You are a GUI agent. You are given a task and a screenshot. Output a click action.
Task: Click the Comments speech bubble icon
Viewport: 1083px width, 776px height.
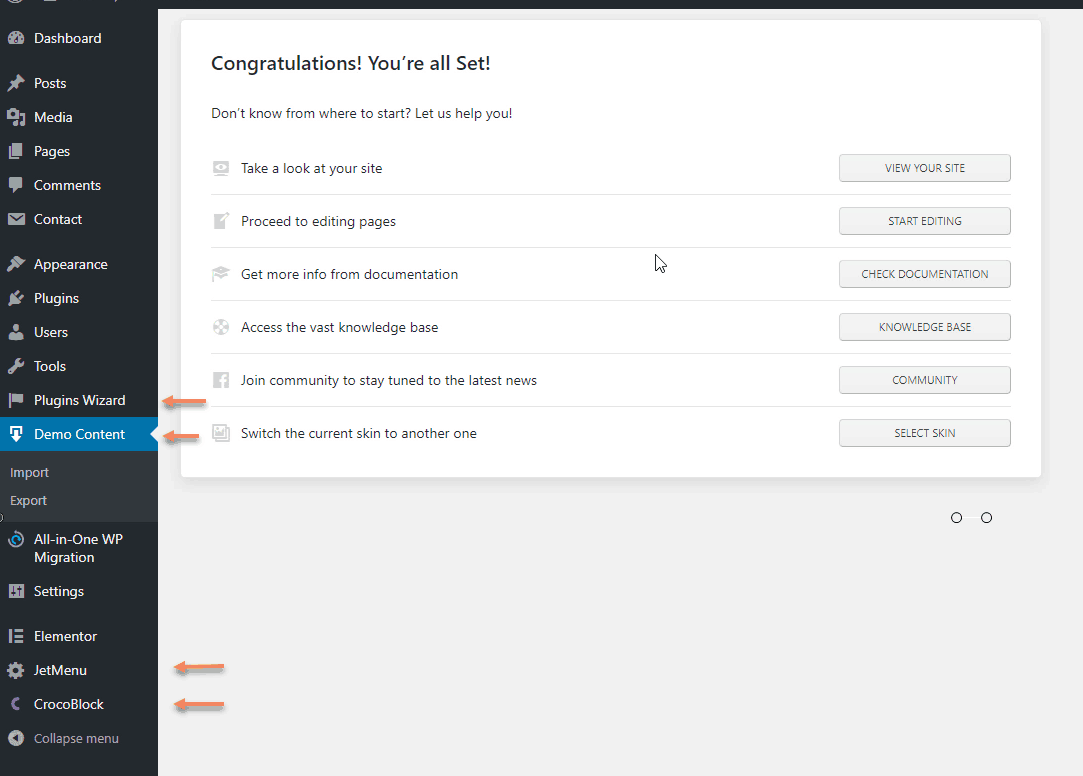[16, 186]
